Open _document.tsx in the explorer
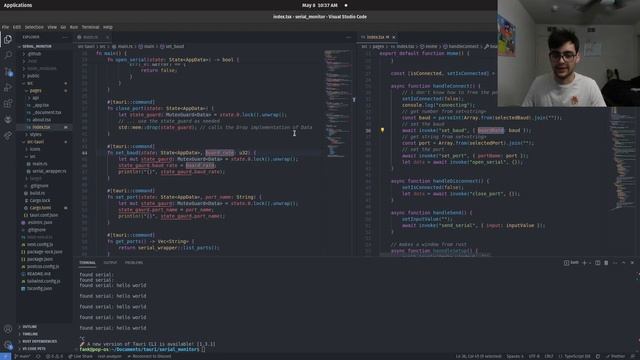Image resolution: width=640 pixels, height=360 pixels. 46,113
